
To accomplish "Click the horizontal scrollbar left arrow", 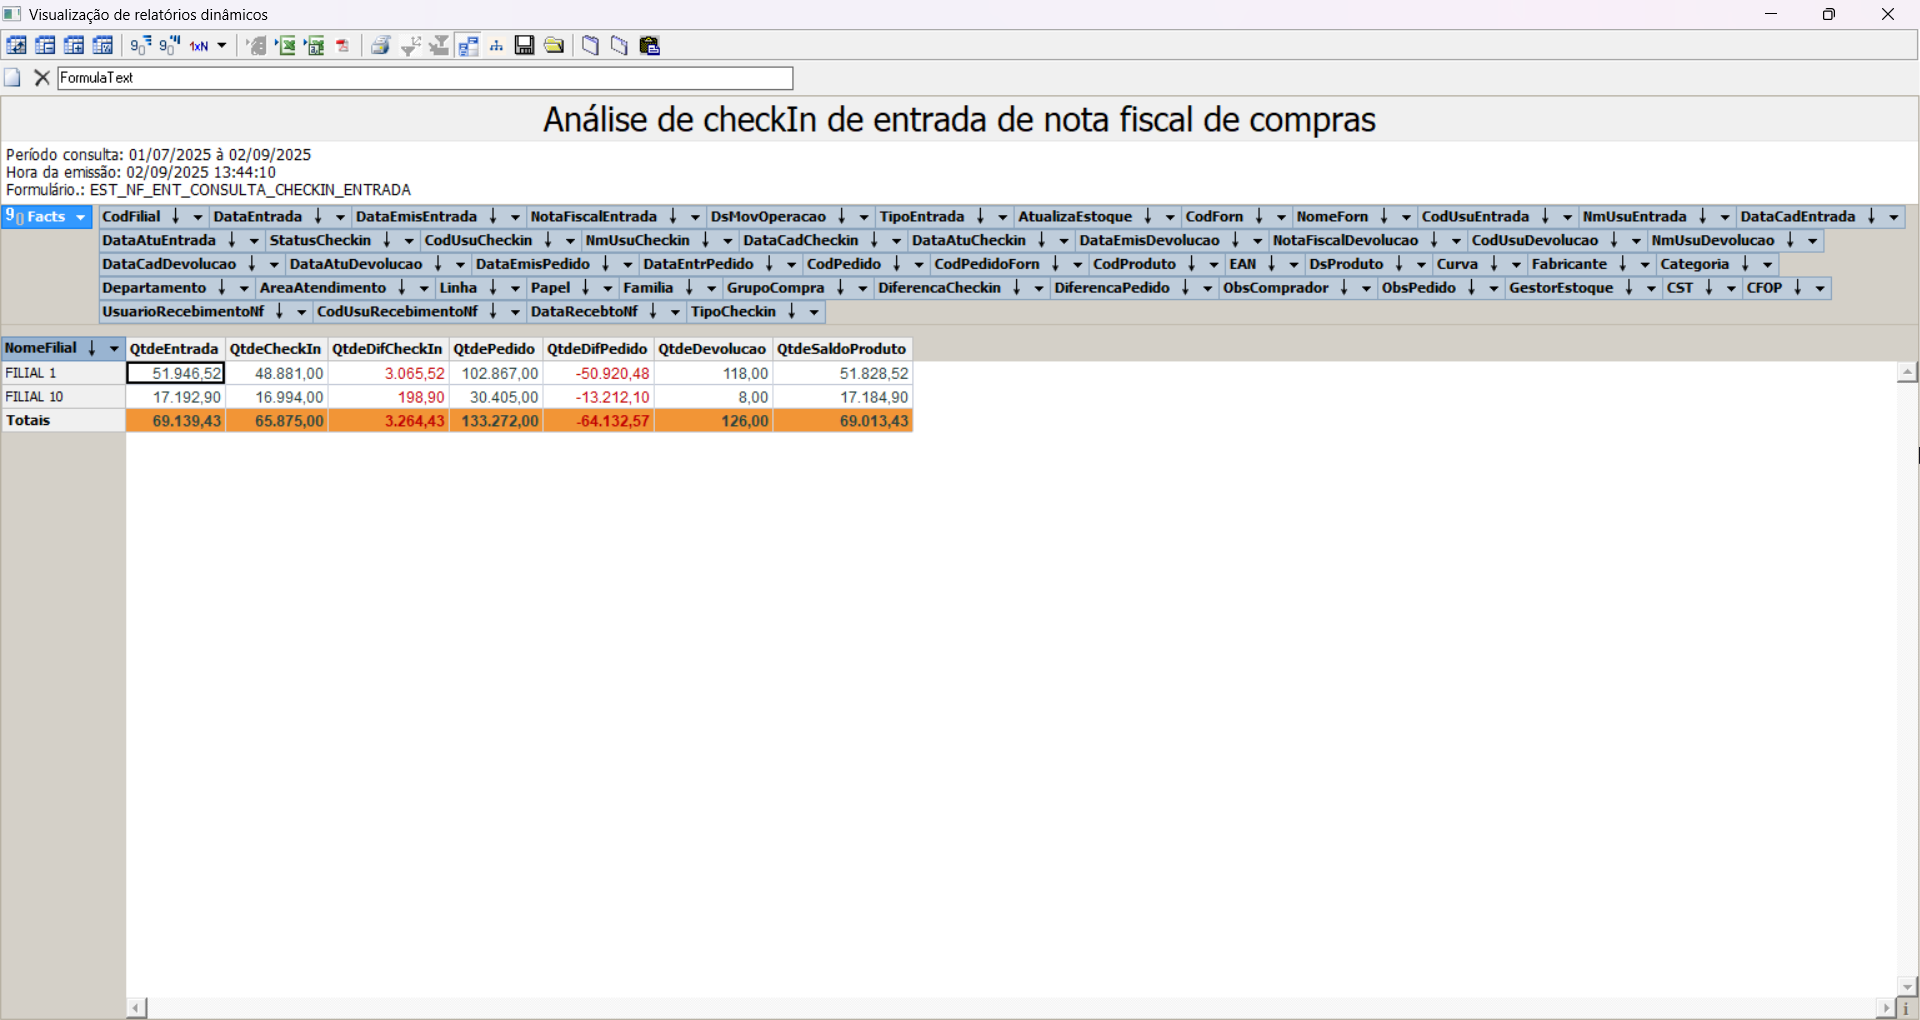I will [137, 1008].
